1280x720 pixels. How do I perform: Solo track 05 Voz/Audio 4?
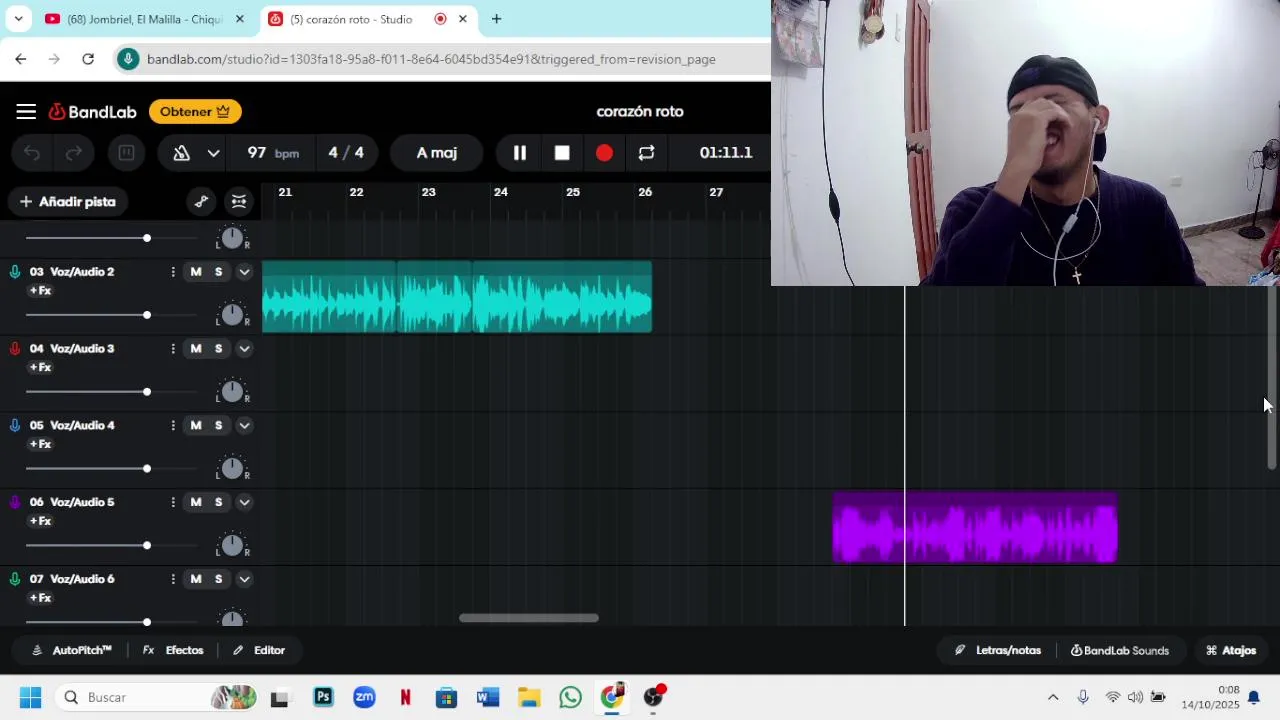(218, 426)
